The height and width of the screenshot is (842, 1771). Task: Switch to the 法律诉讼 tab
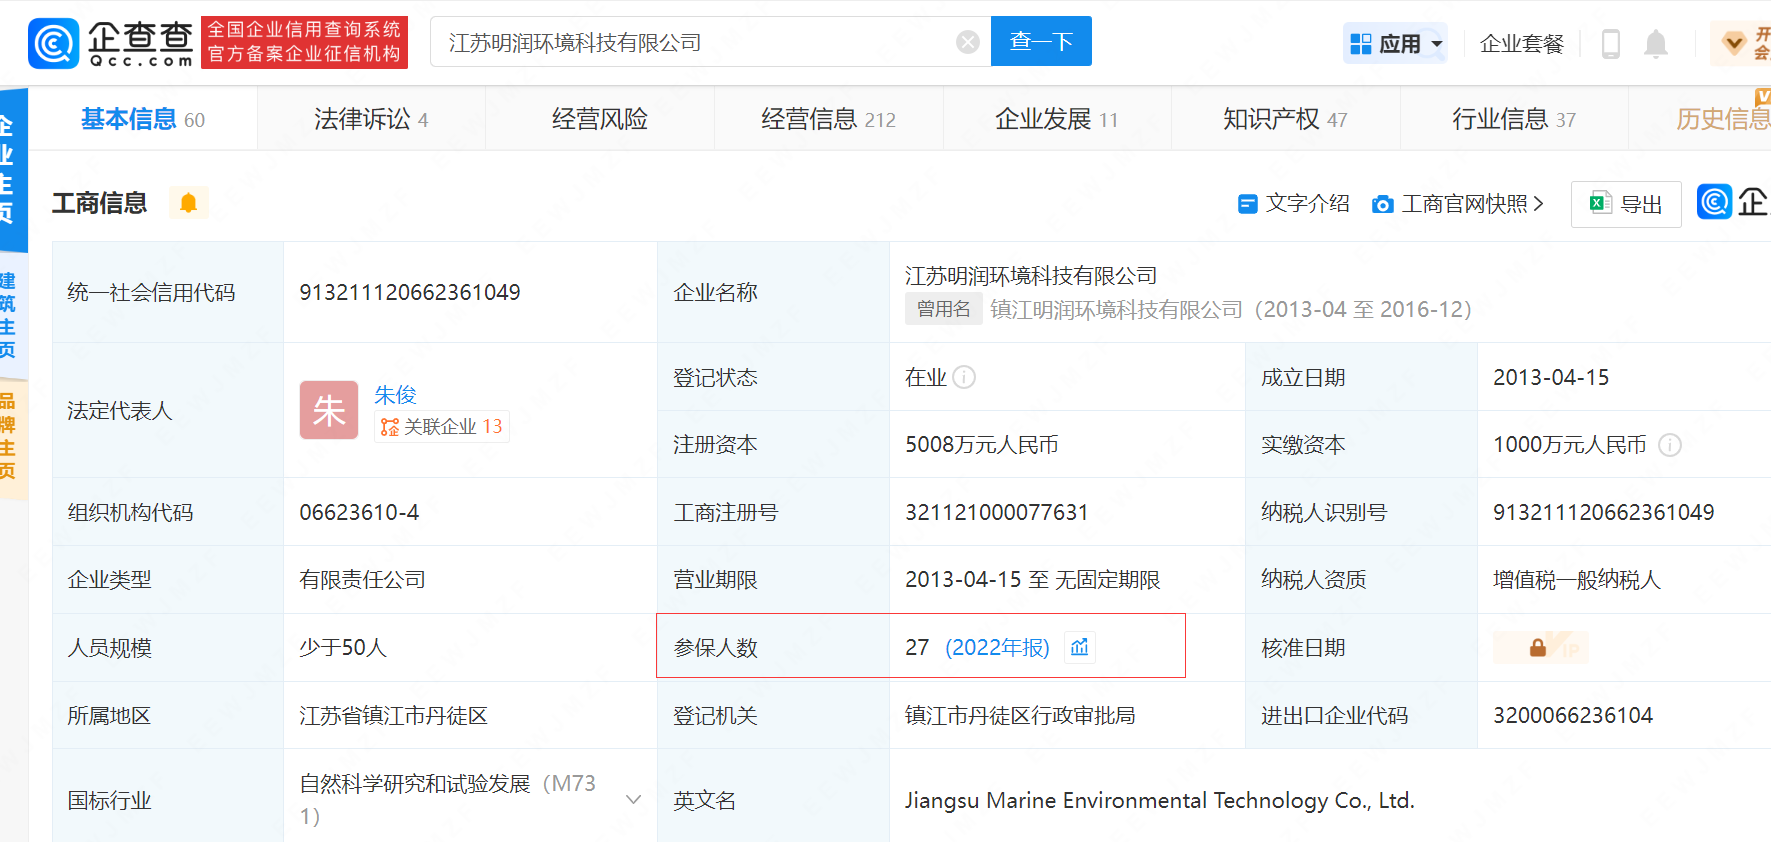pos(371,119)
